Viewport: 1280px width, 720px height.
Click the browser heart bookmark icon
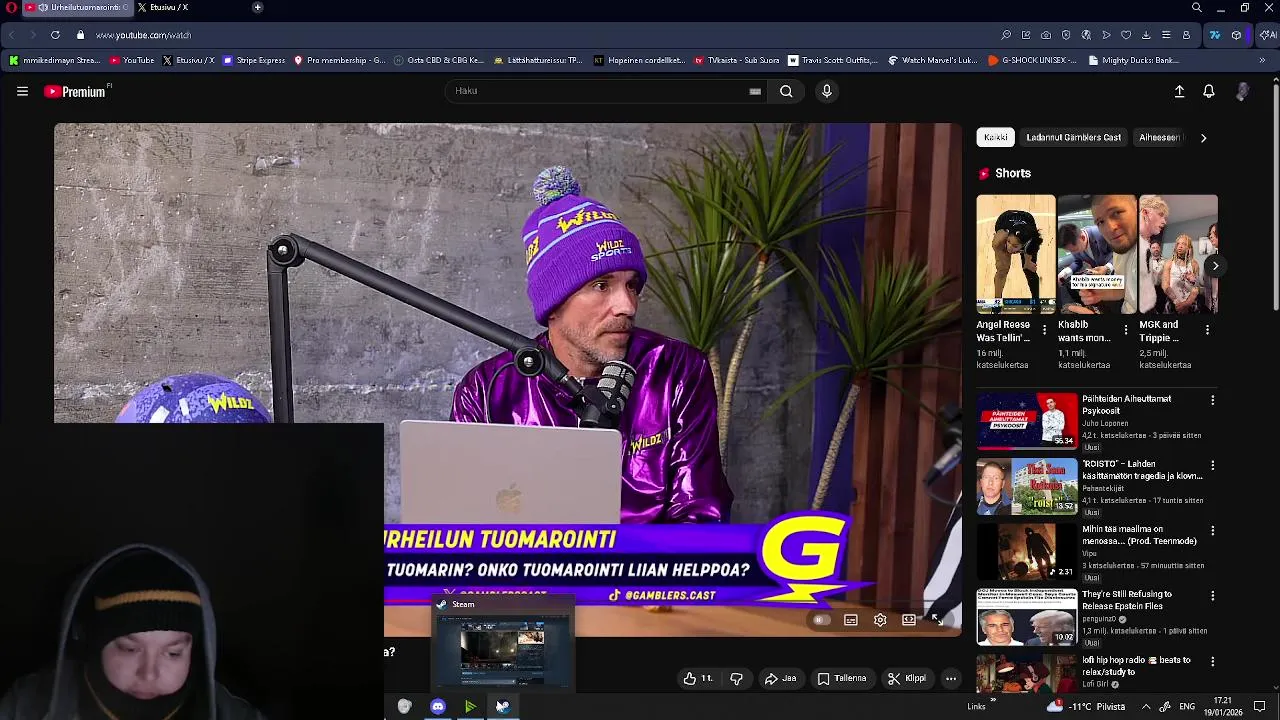click(x=1126, y=35)
